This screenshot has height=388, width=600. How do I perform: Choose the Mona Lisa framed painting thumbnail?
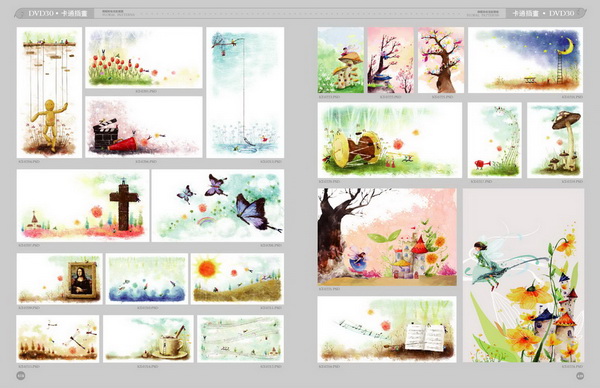60,279
